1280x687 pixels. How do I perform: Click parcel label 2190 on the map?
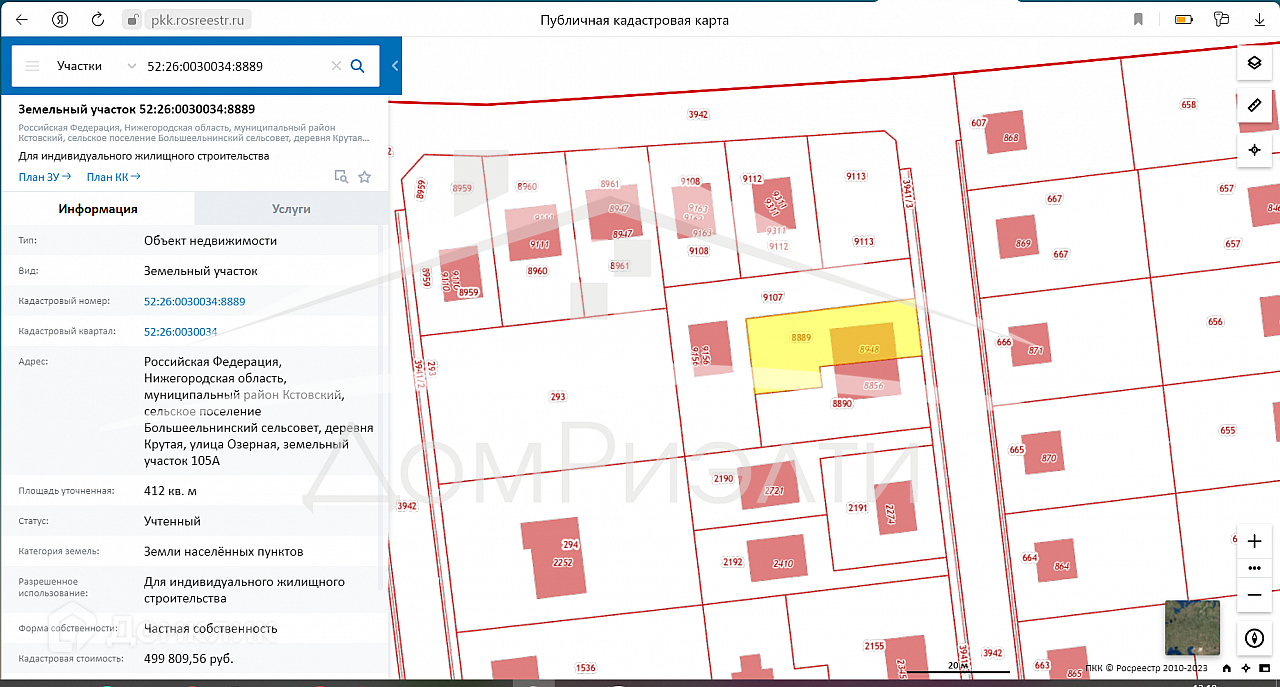pos(723,479)
